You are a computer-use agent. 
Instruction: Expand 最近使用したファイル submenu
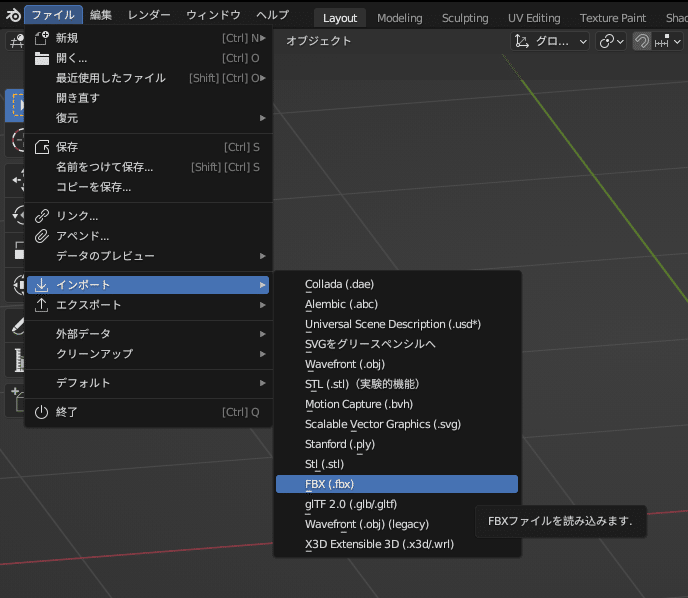(x=149, y=78)
